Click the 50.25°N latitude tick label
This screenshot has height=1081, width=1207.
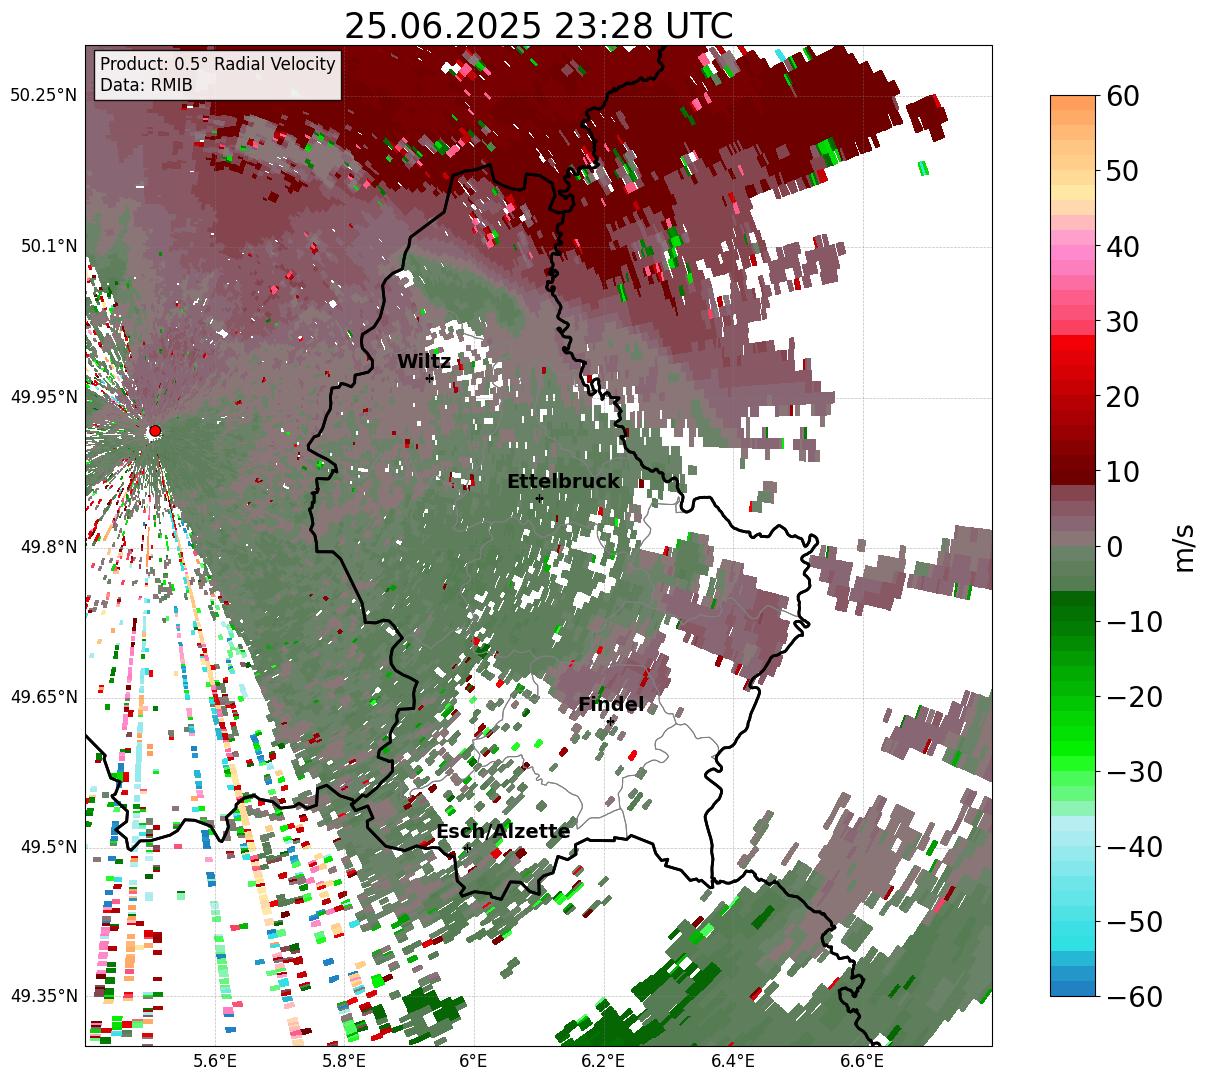[43, 96]
